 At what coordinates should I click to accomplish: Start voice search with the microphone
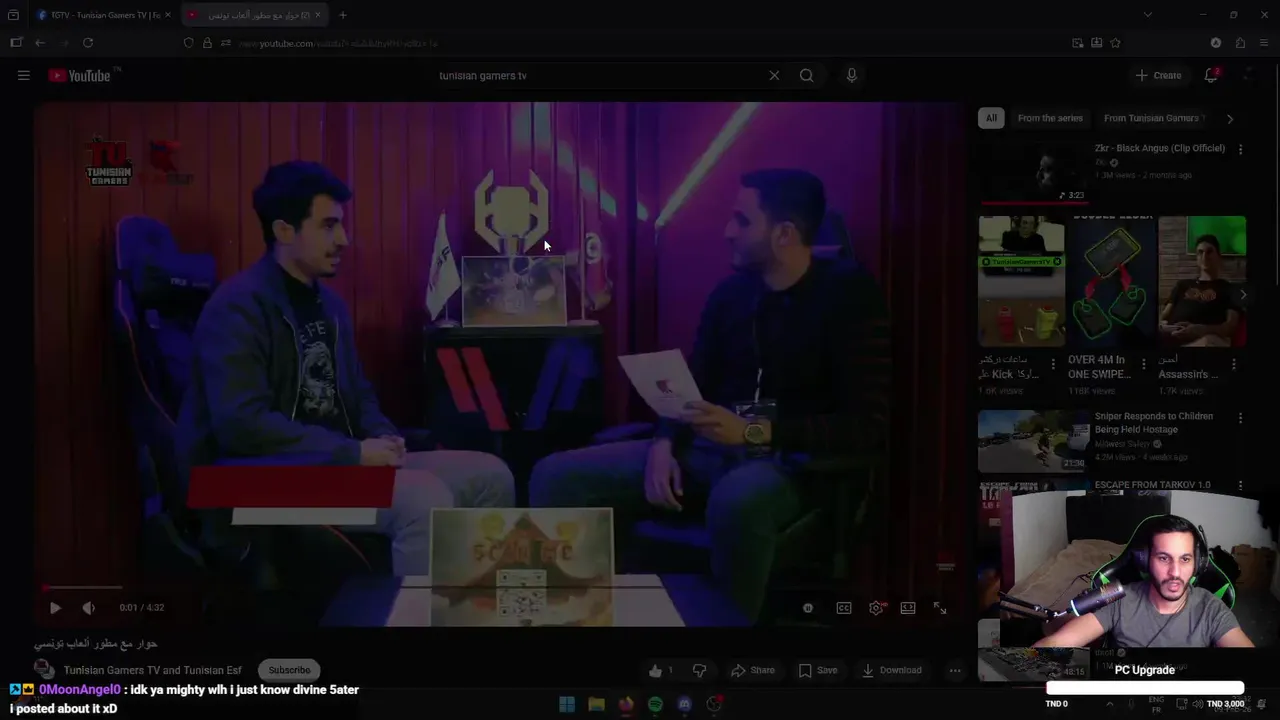click(851, 75)
